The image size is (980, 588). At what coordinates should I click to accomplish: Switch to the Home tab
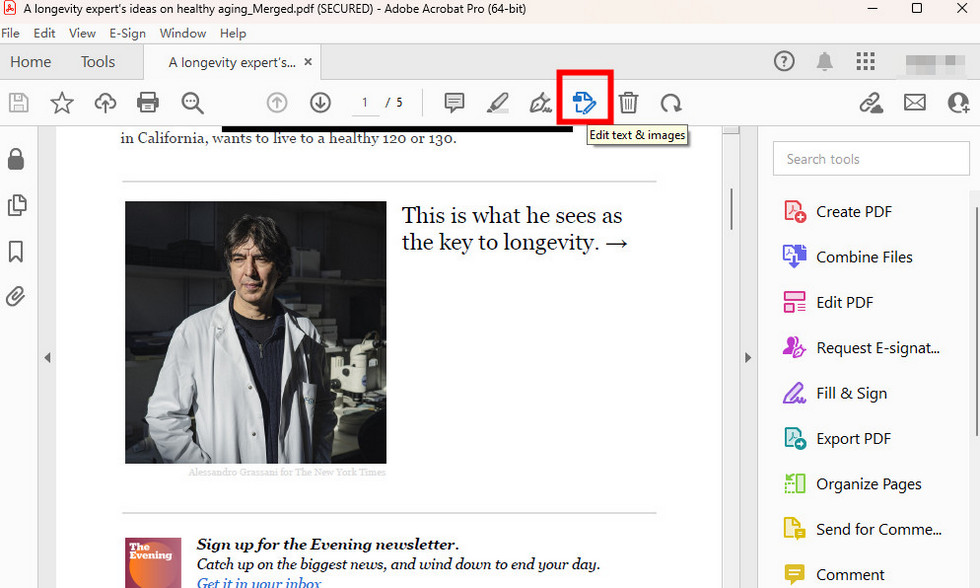30,61
